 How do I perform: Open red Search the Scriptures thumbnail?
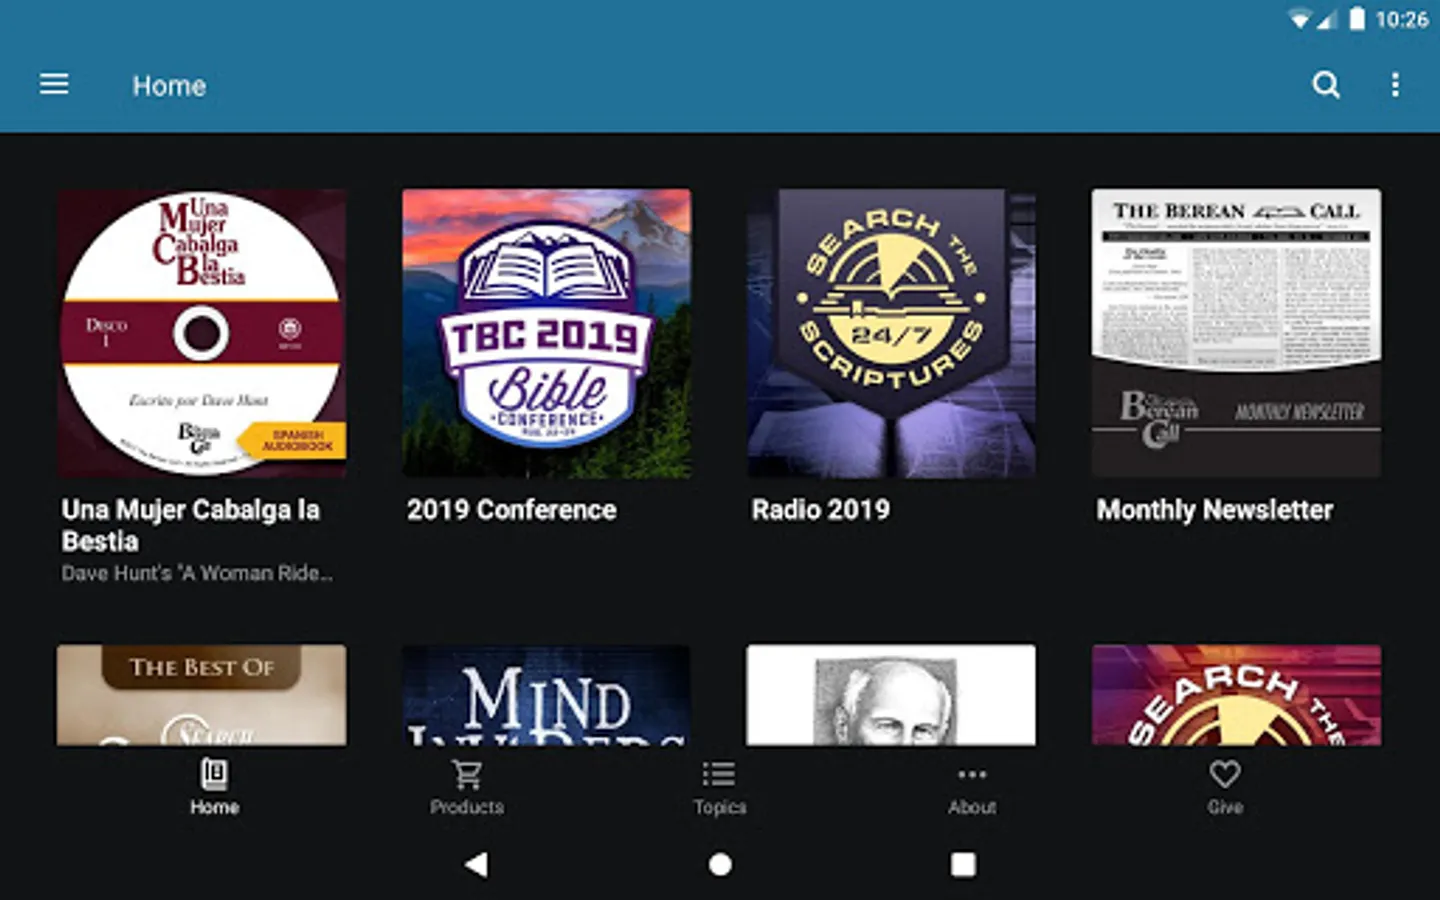(1236, 695)
